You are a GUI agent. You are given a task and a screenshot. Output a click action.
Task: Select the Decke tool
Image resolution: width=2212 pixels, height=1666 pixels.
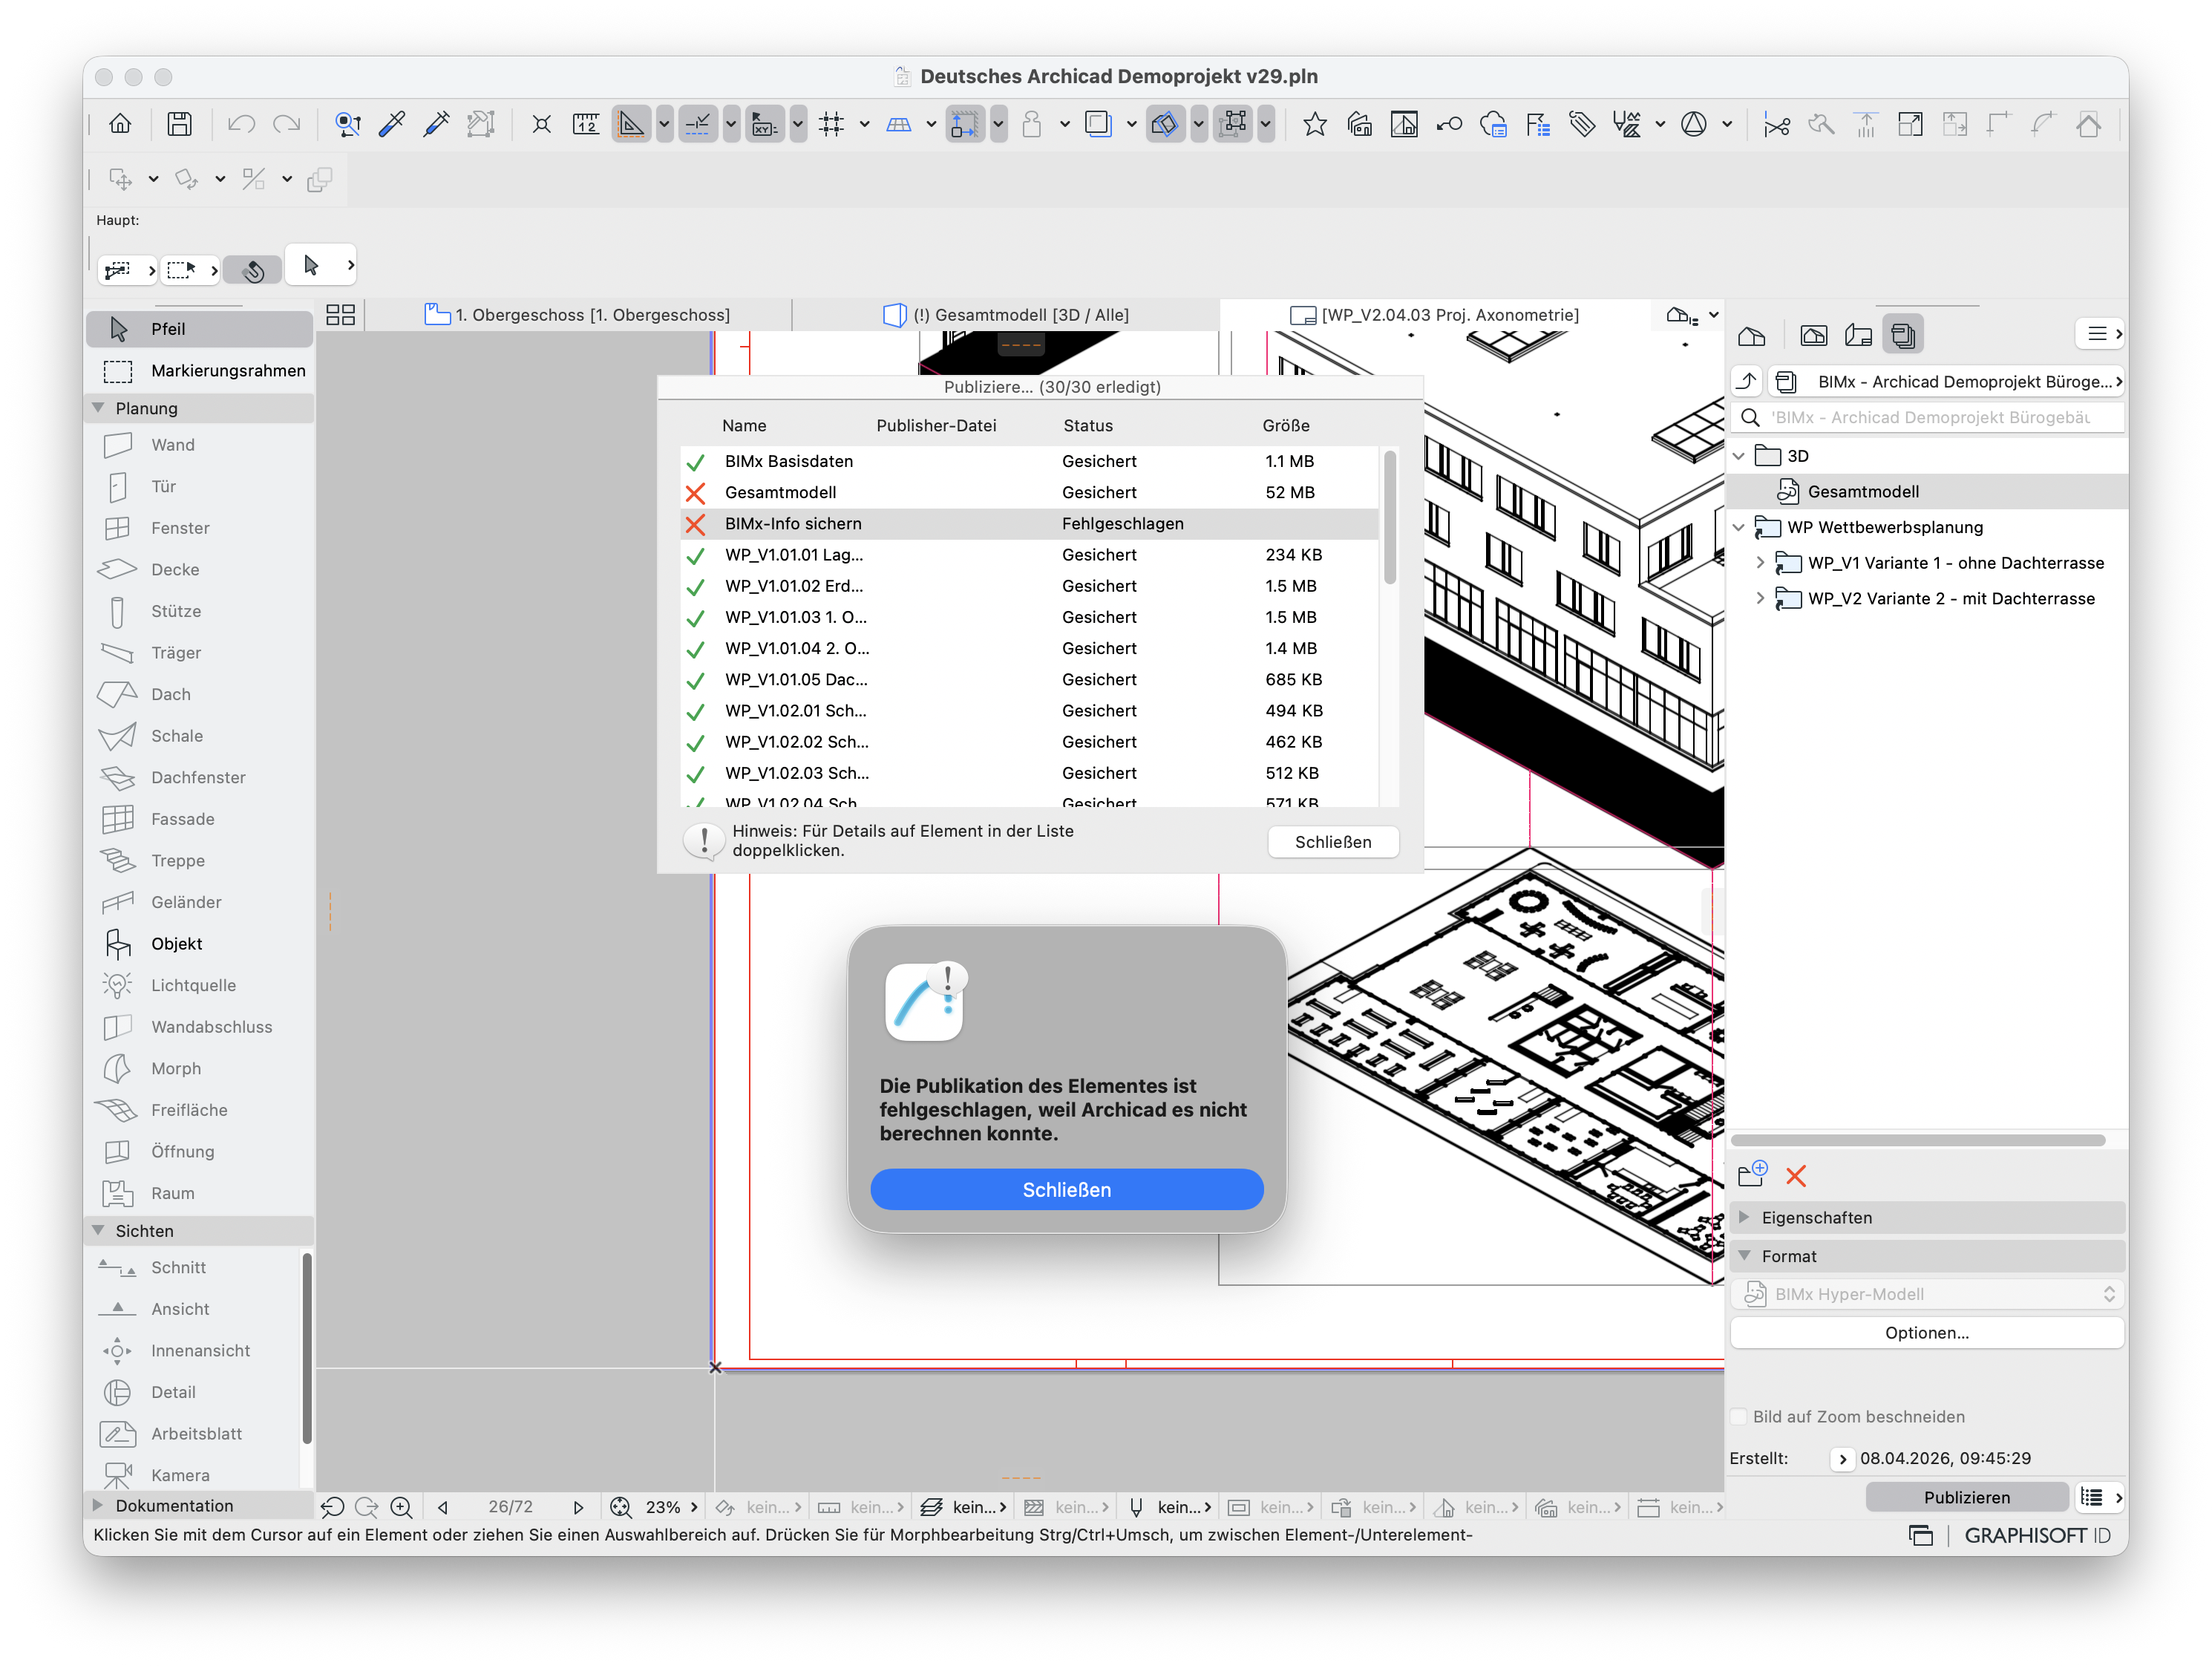(x=198, y=570)
